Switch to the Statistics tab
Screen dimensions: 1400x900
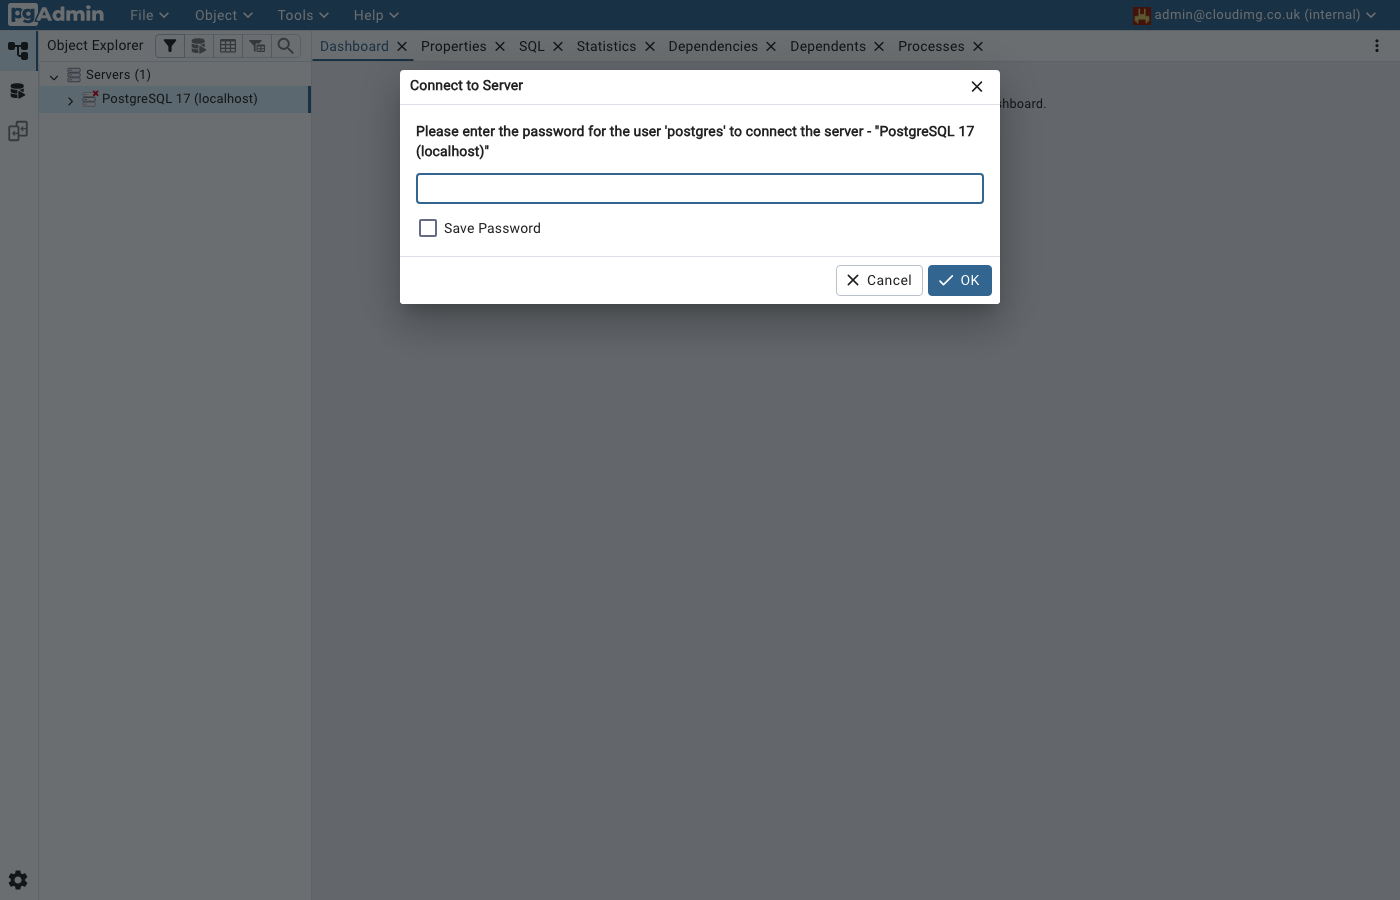pos(606,46)
